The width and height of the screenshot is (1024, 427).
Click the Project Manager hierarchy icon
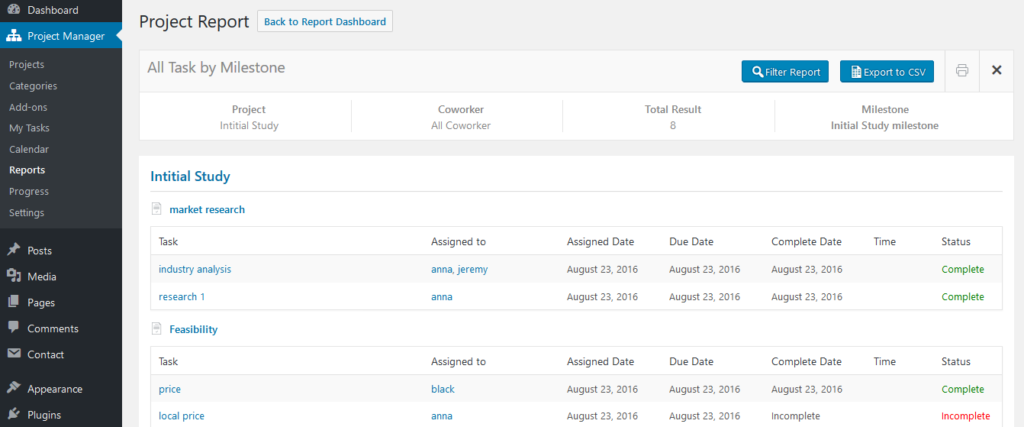(13, 37)
